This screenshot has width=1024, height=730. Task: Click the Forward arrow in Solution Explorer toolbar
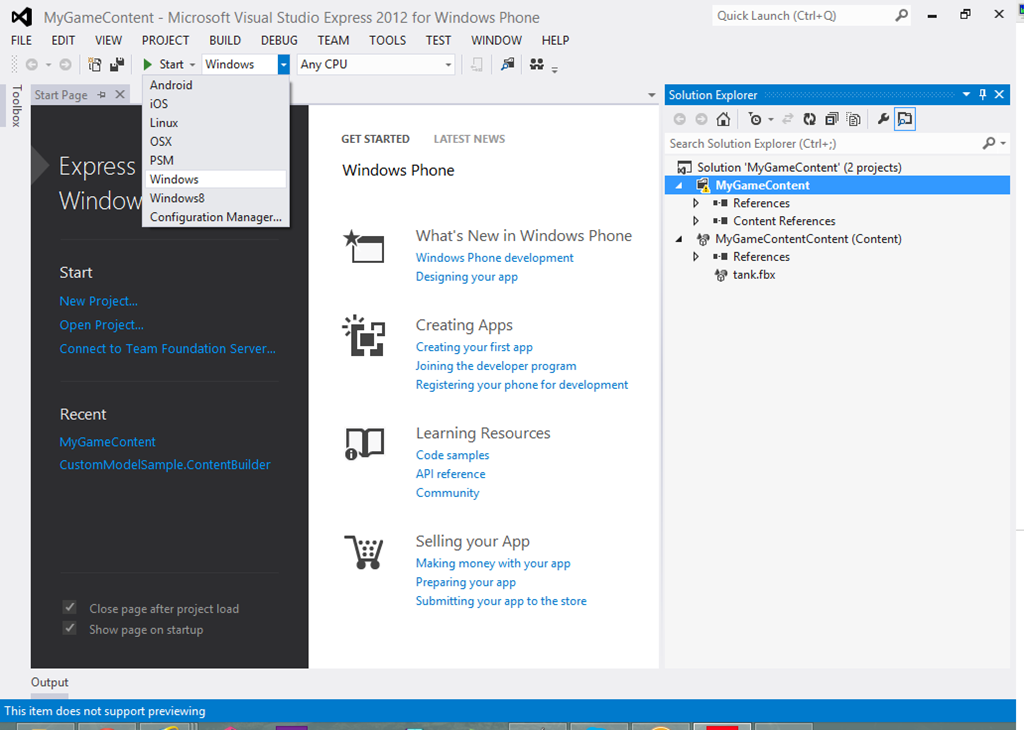click(x=701, y=119)
